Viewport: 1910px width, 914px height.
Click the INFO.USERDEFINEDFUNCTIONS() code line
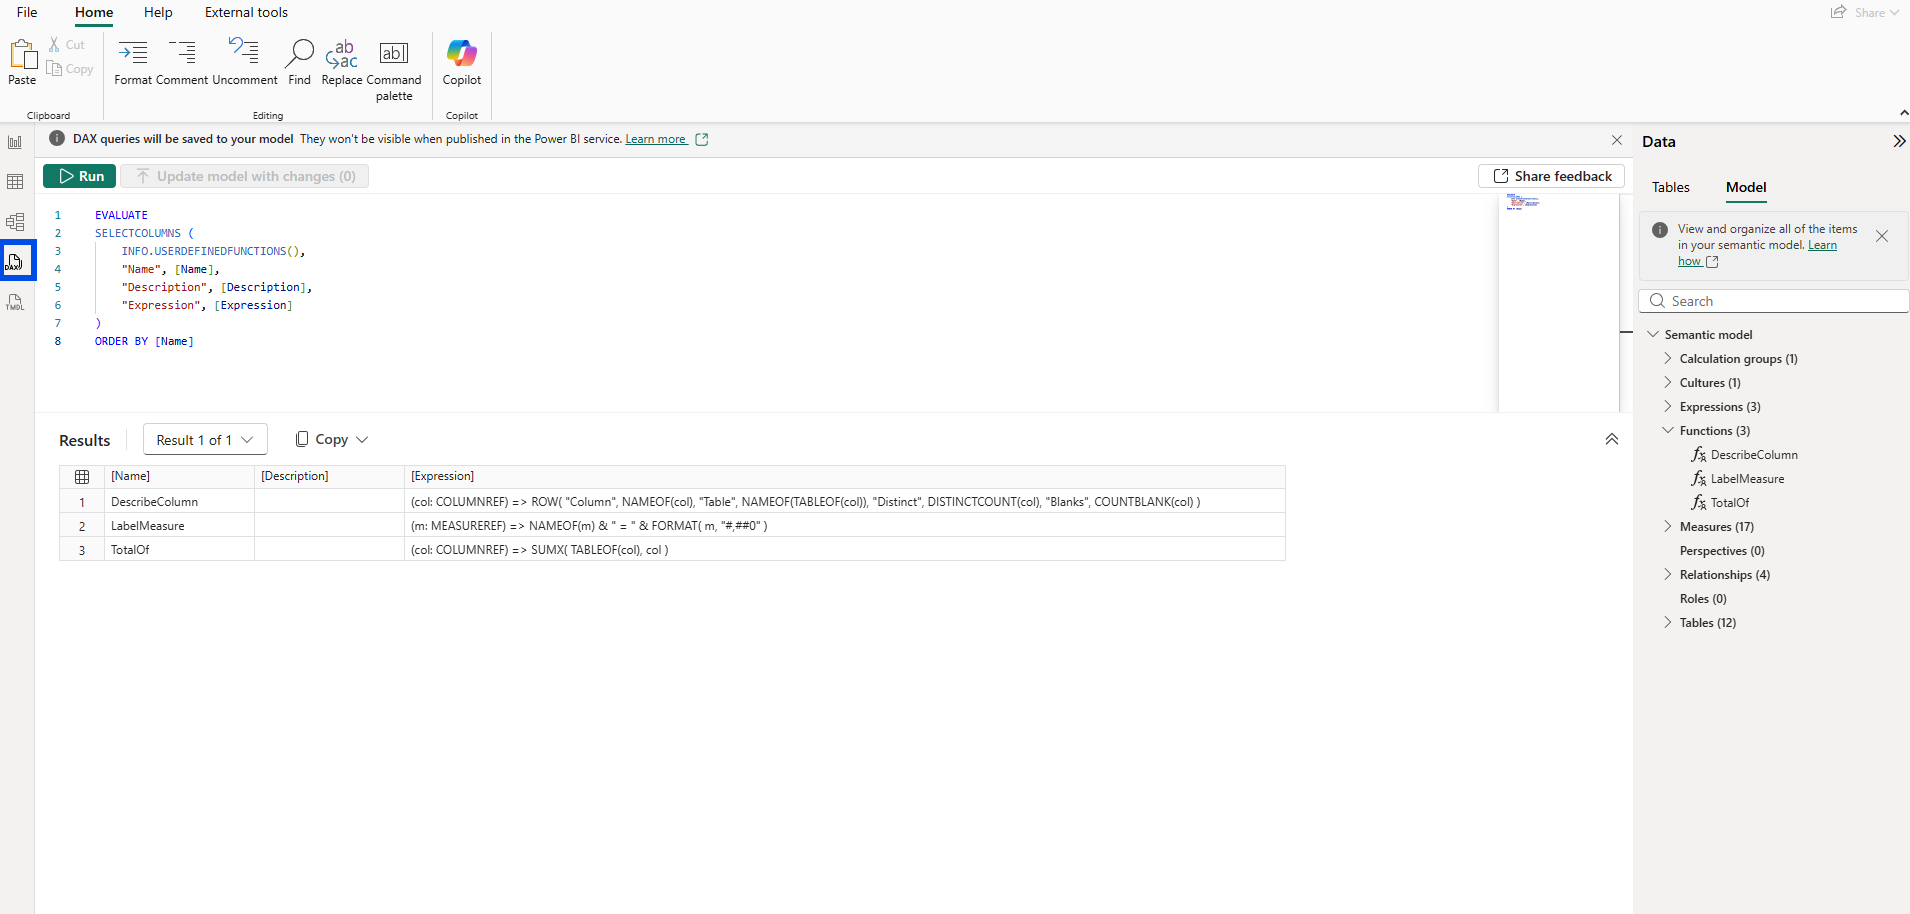213,252
